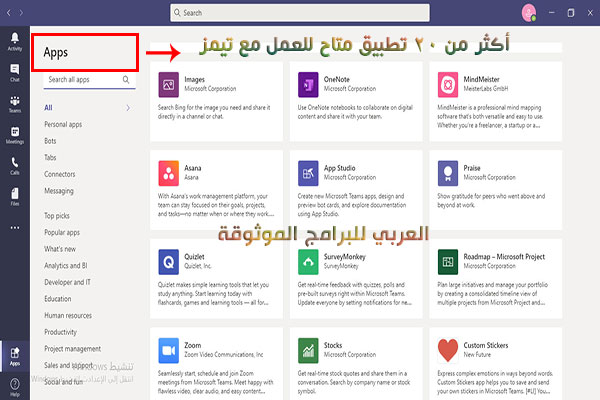Click the SurveyMonkey app title
Screen dimensions: 600x400
tap(345, 257)
